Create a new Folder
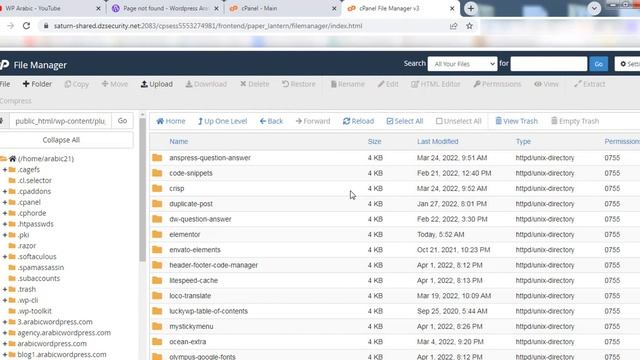The image size is (640, 360). coord(37,84)
